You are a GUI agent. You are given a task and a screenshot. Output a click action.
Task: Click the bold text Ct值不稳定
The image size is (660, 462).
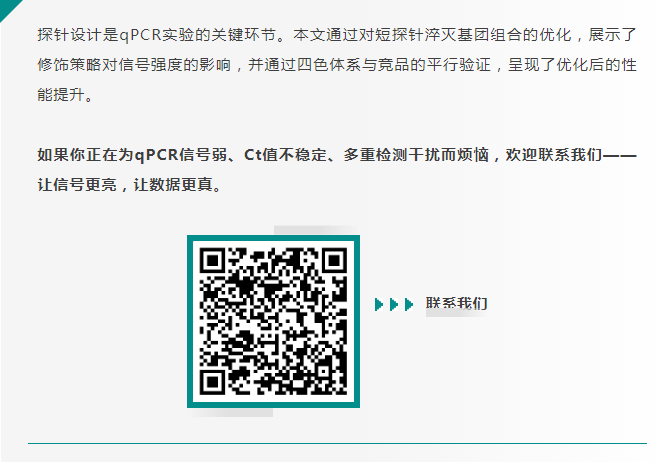tap(285, 155)
